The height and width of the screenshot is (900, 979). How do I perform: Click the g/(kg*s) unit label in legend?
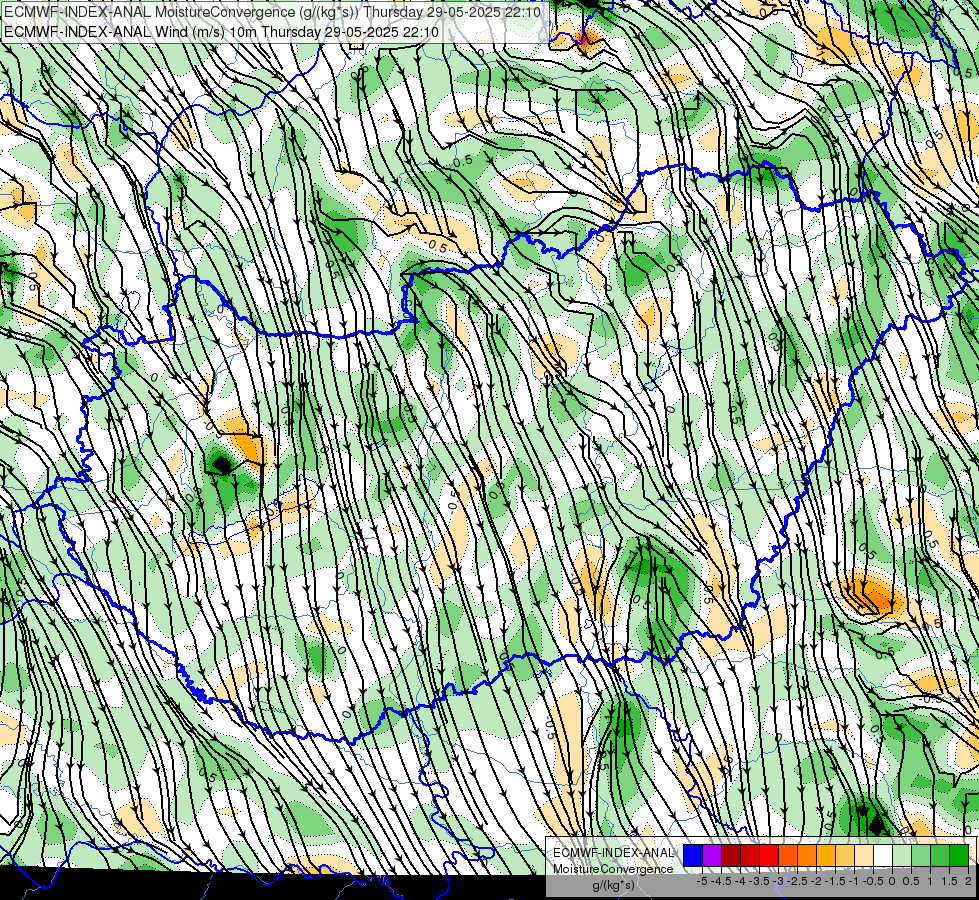coord(613,885)
